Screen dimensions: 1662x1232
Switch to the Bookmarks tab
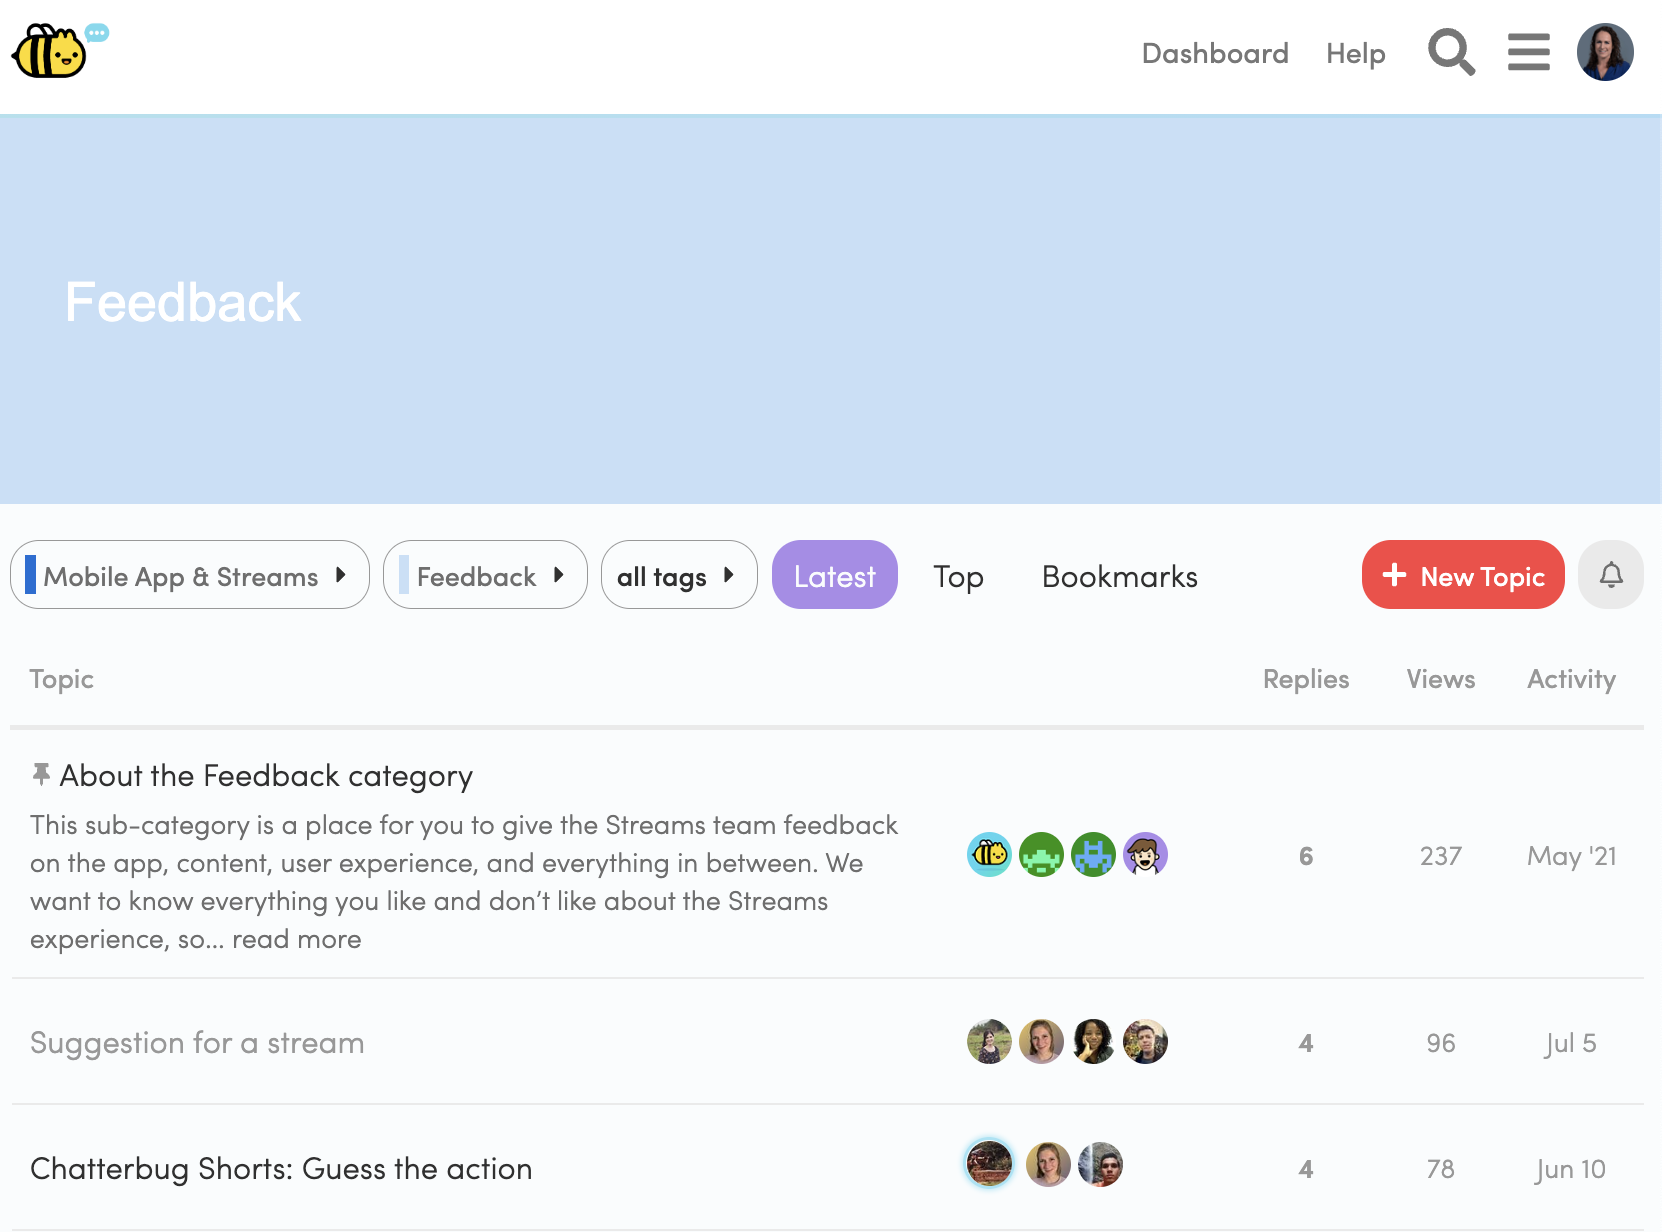1119,577
